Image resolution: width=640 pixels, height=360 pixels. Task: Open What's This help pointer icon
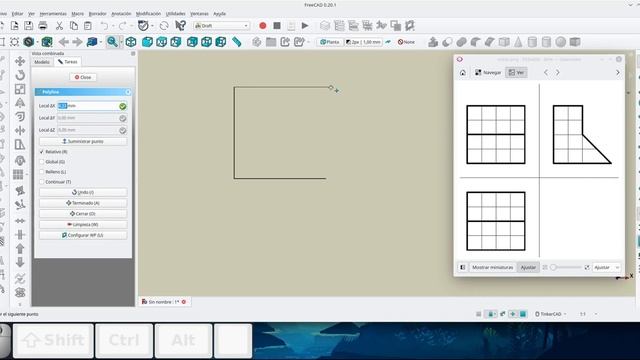click(180, 26)
